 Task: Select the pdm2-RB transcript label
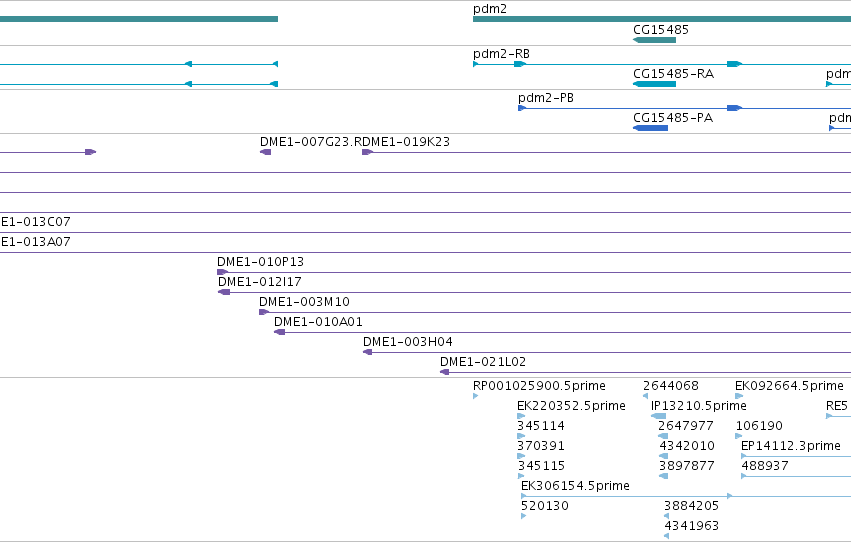[x=501, y=54]
